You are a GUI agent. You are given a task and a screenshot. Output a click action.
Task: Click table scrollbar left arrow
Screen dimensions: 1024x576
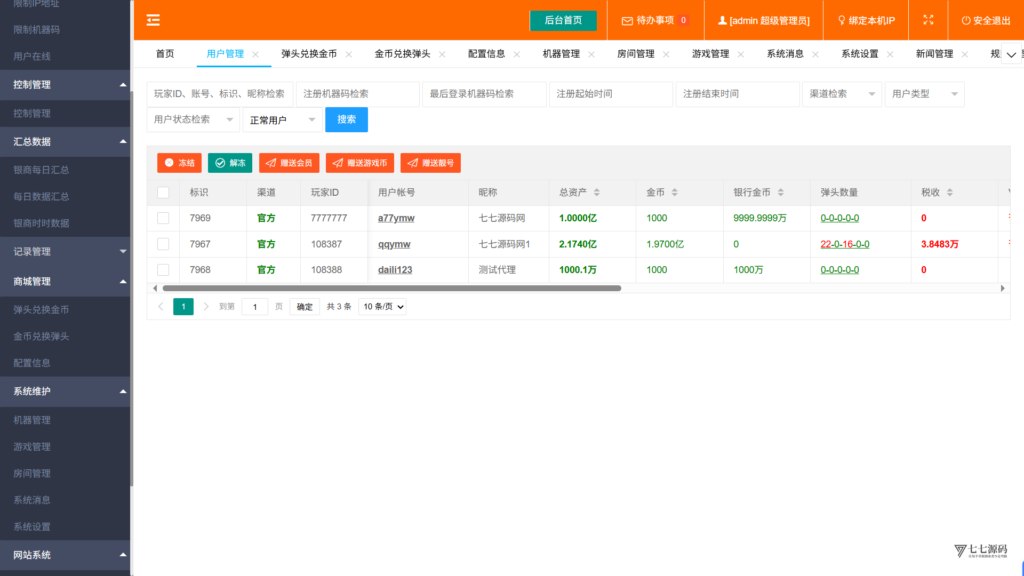point(155,288)
